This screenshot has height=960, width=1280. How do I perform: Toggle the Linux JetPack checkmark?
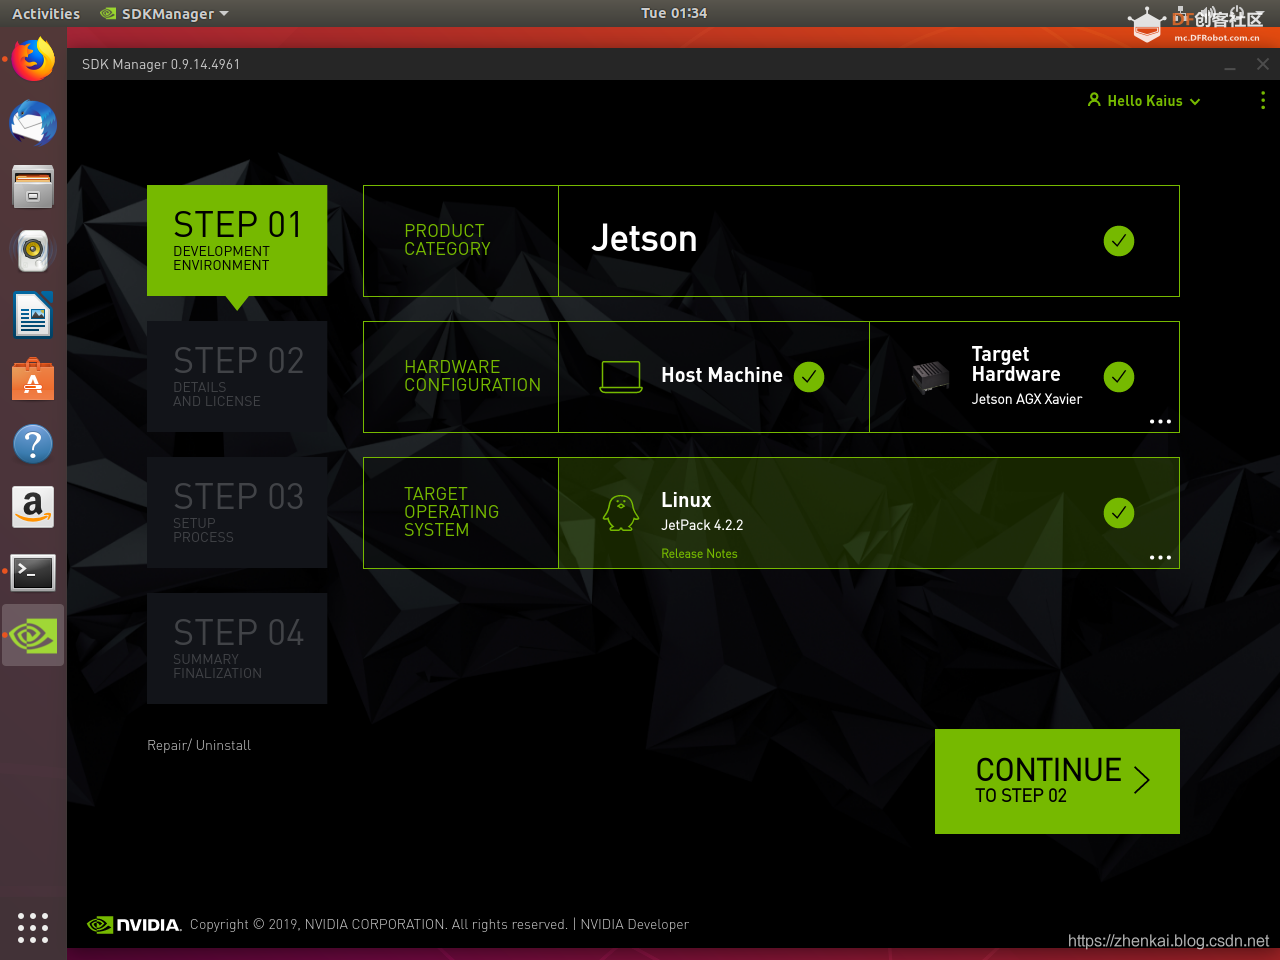click(1119, 513)
